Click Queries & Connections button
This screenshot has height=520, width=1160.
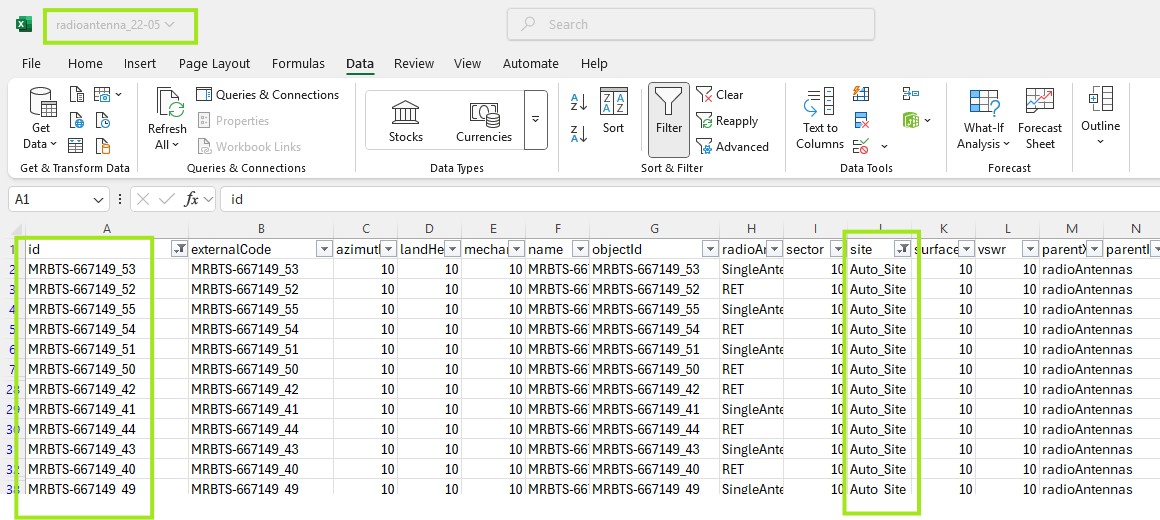click(267, 95)
